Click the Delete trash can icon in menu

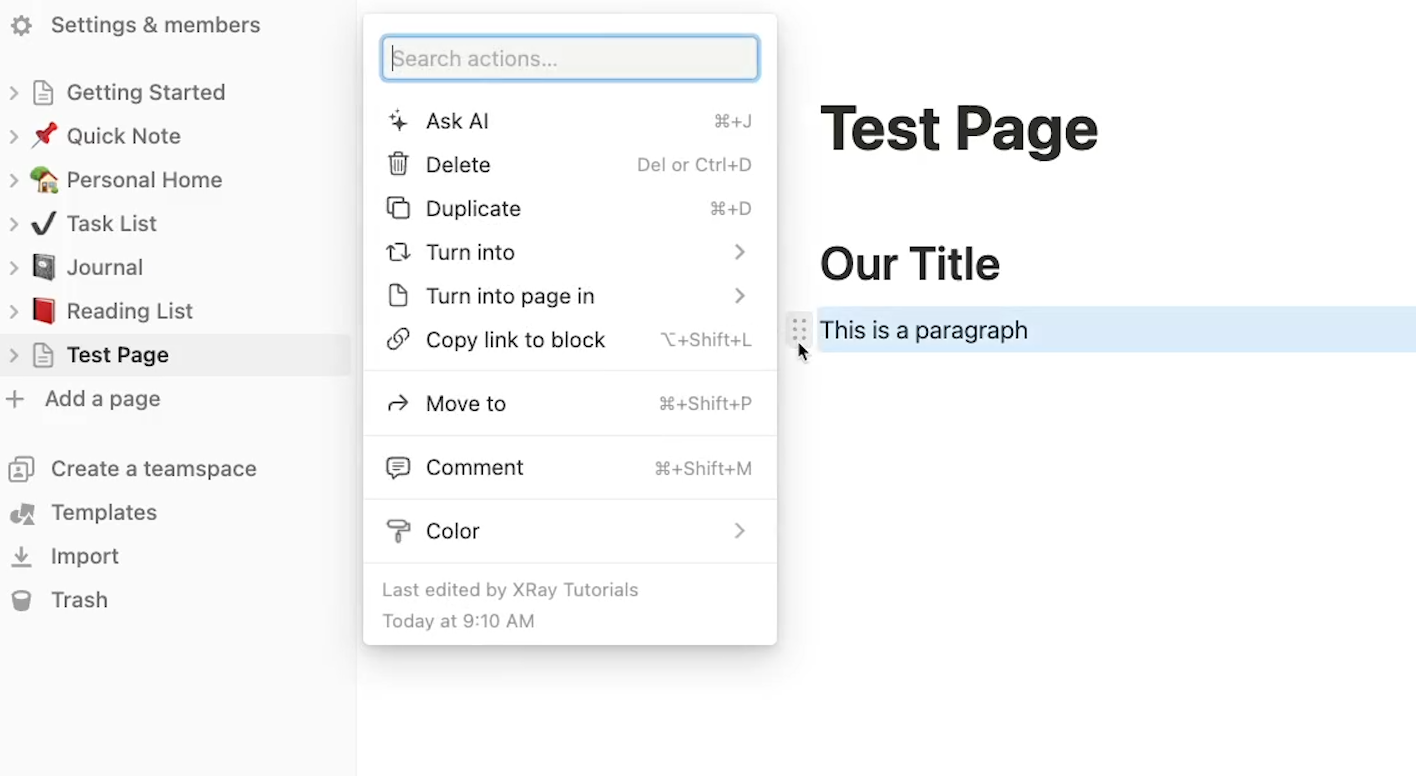click(398, 165)
